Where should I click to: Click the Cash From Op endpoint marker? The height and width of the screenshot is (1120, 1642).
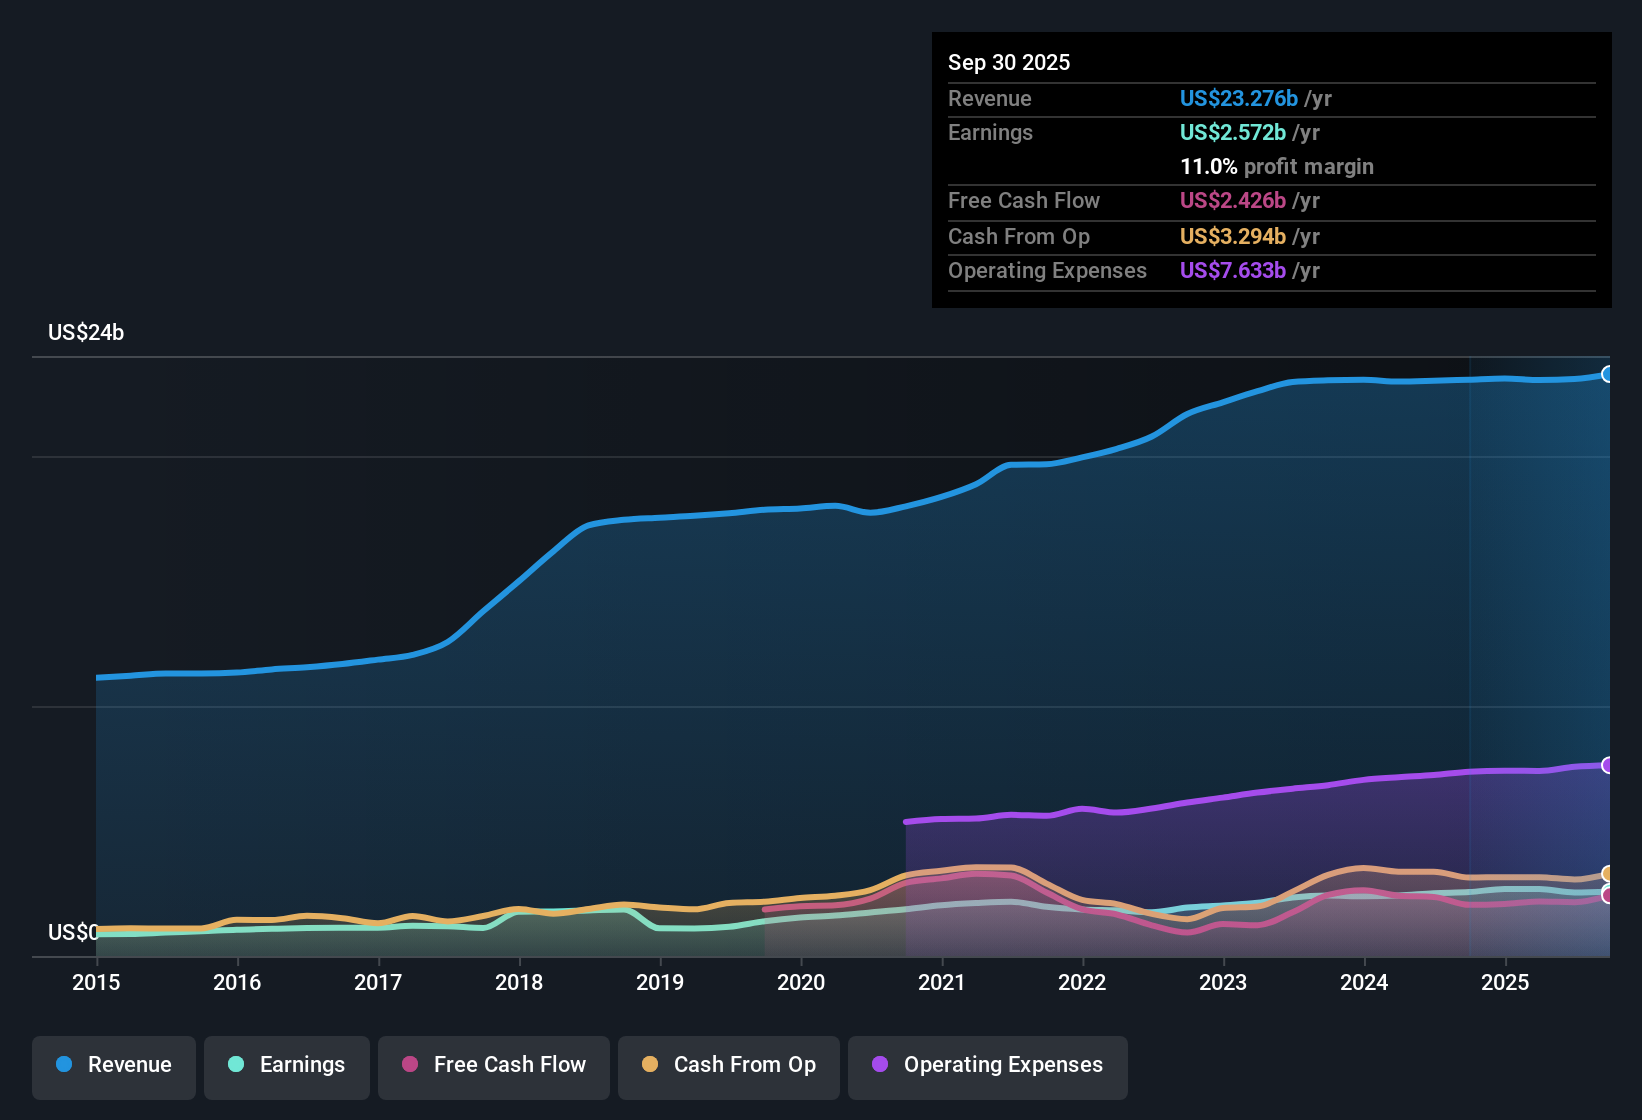pos(1608,874)
